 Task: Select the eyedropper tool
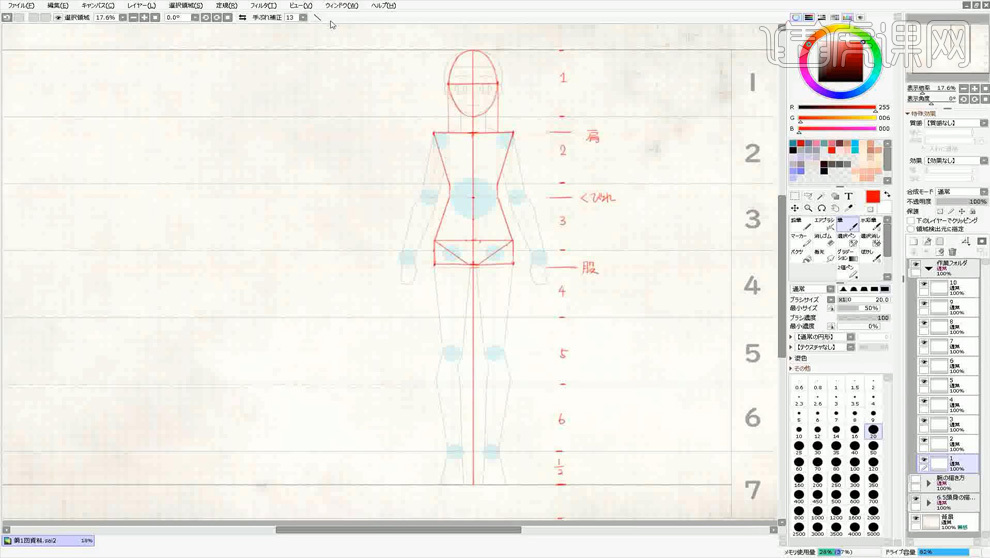849,208
